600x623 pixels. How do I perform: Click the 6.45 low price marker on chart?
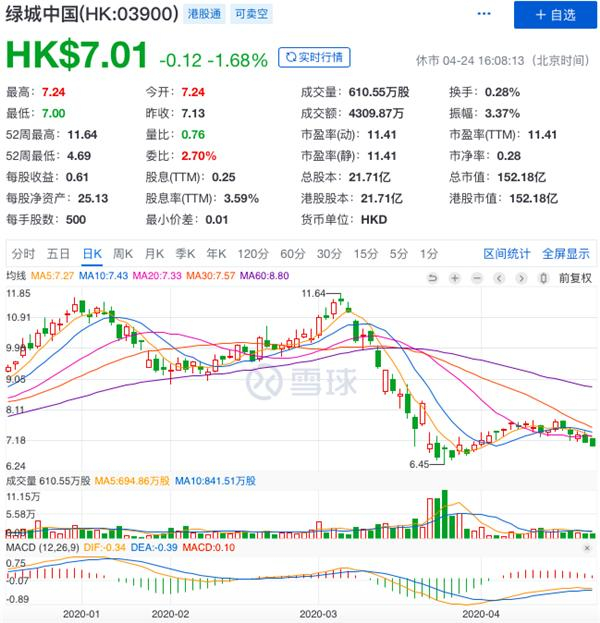point(419,464)
